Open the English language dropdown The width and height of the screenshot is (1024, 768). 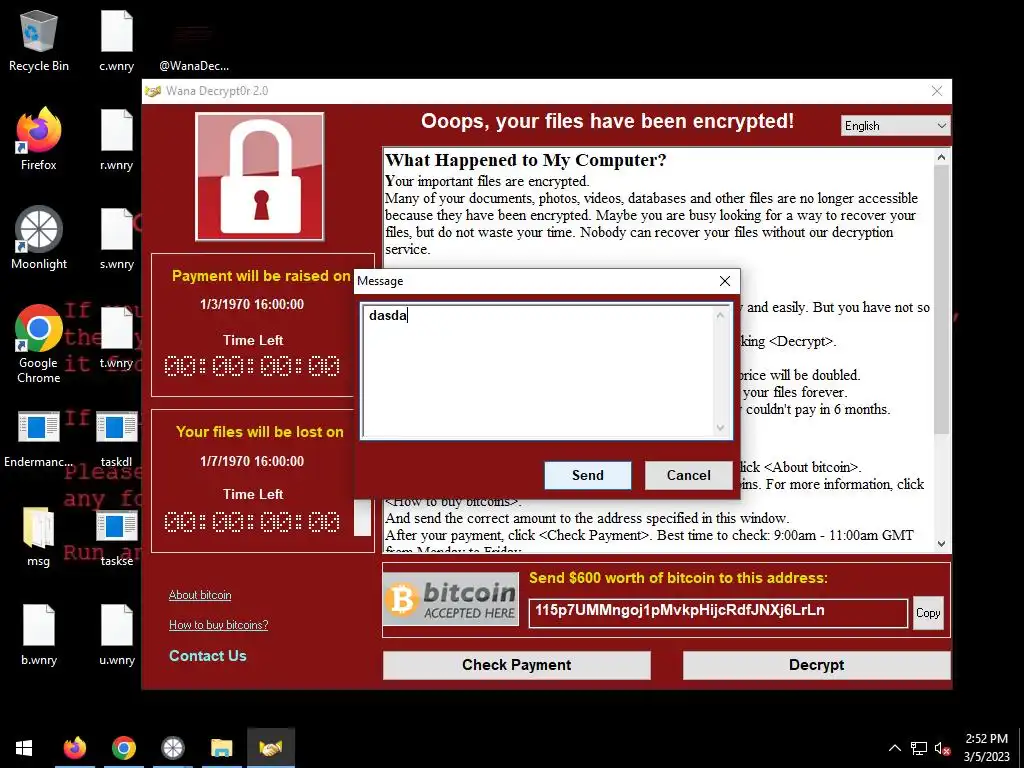(x=895, y=125)
